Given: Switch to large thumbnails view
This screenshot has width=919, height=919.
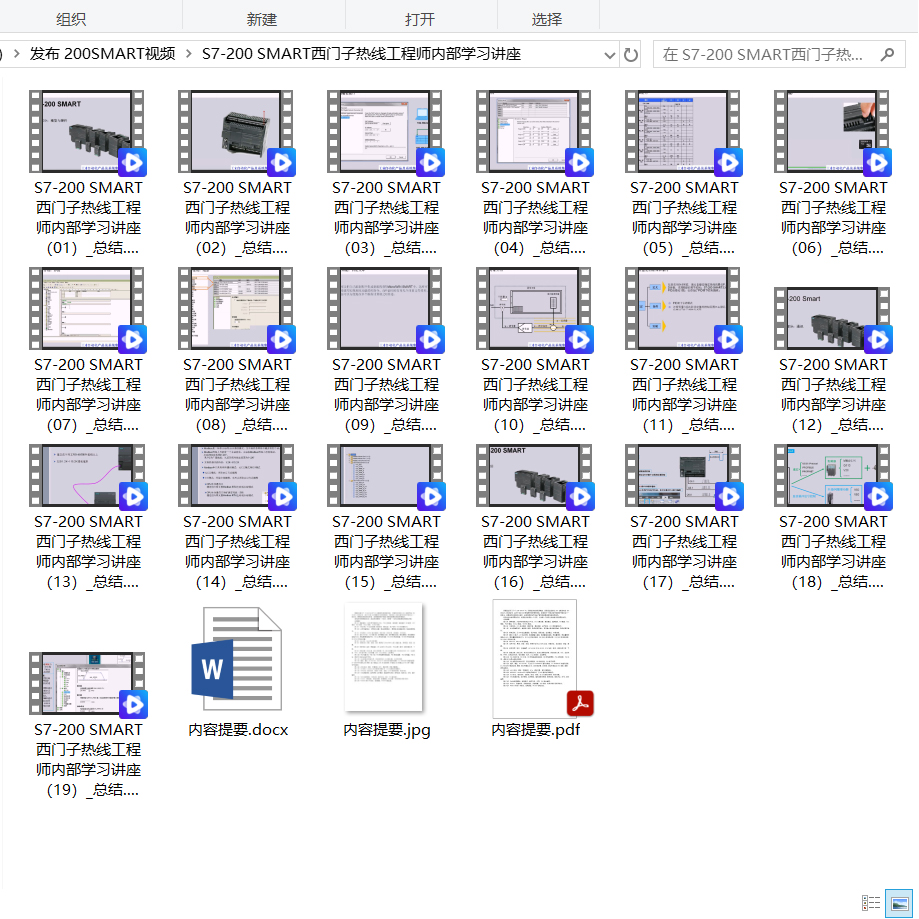Looking at the screenshot, I should [x=899, y=903].
